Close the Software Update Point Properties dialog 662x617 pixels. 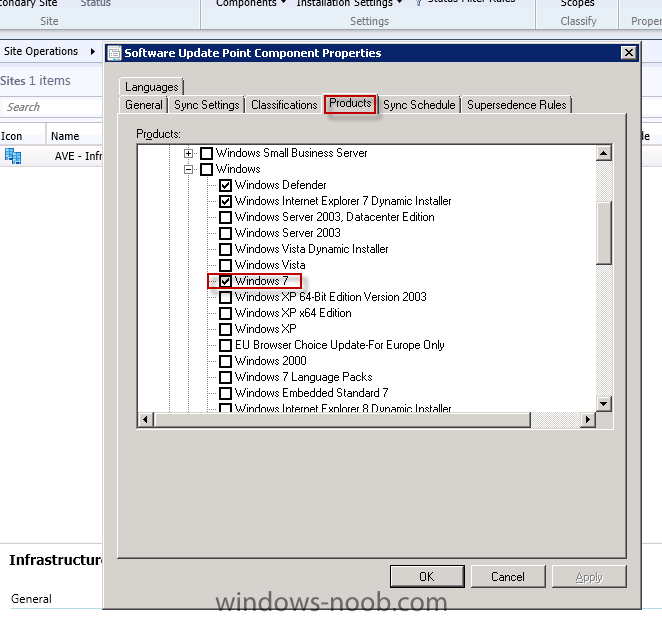click(x=629, y=53)
